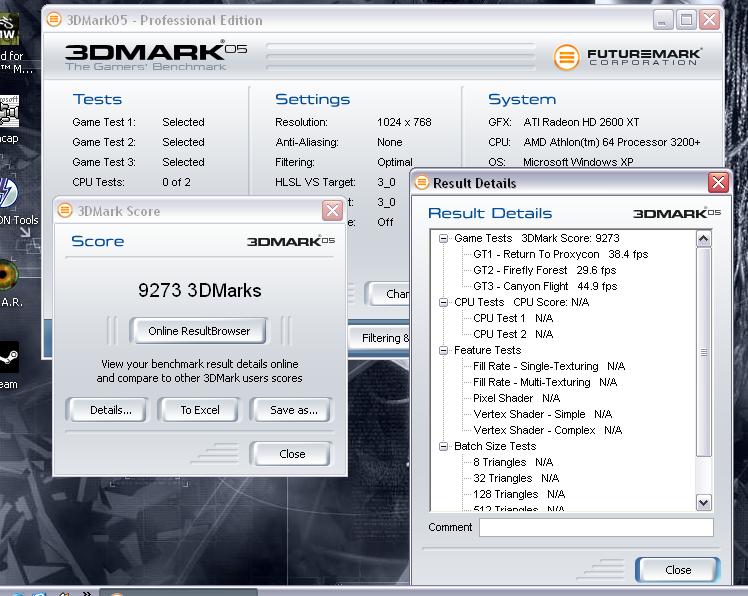Close the 3DMark Score dialog via Close button
748x596 pixels.
coord(291,454)
